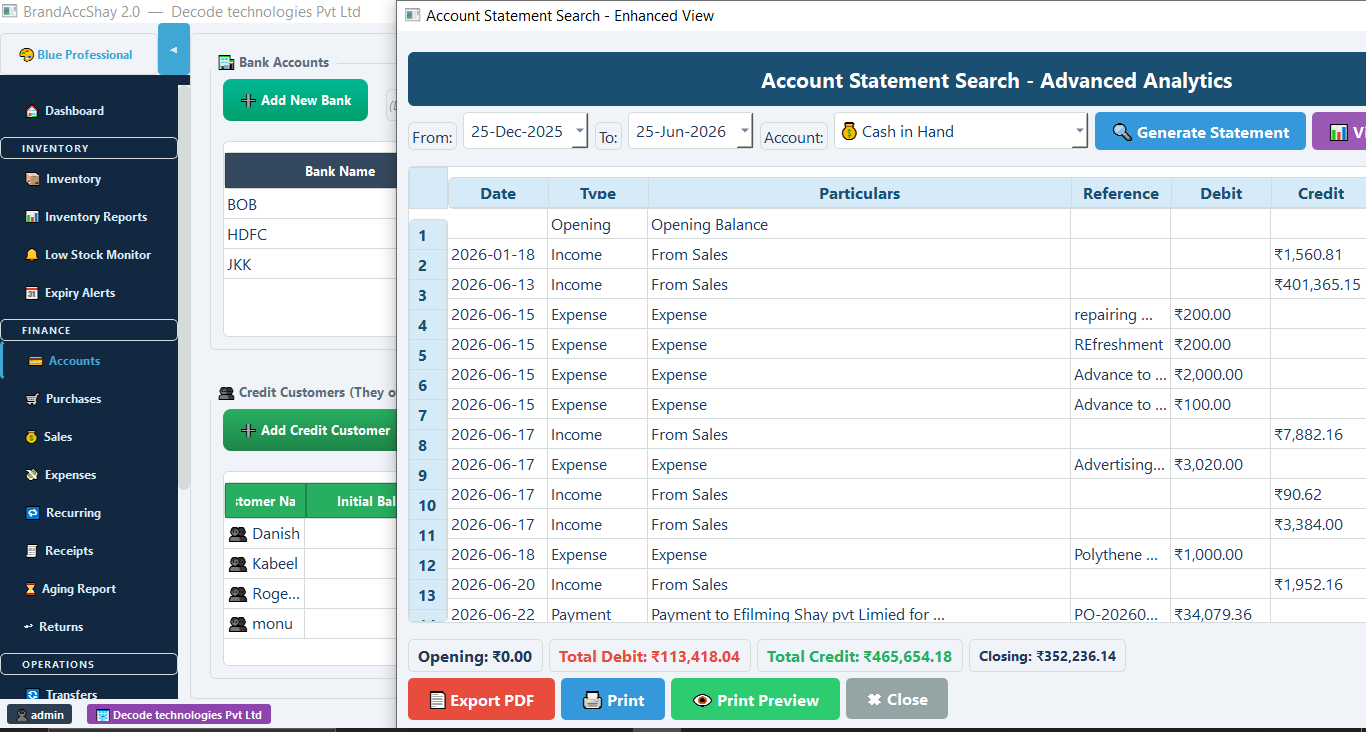1366x732 pixels.
Task: Click the Date column header
Action: pyautogui.click(x=498, y=194)
